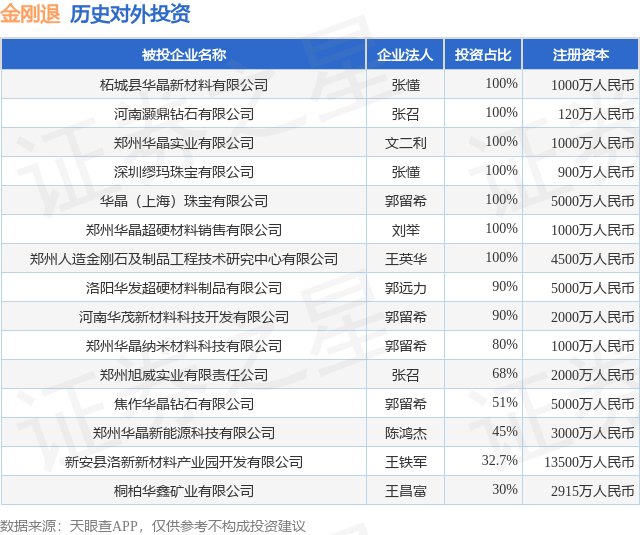
Task: Click 柘城县华晶新材料有限公司 company name
Action: (184, 85)
